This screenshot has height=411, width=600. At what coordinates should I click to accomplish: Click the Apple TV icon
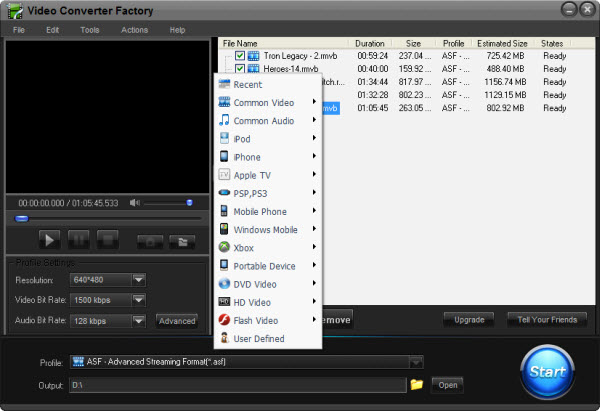click(224, 175)
